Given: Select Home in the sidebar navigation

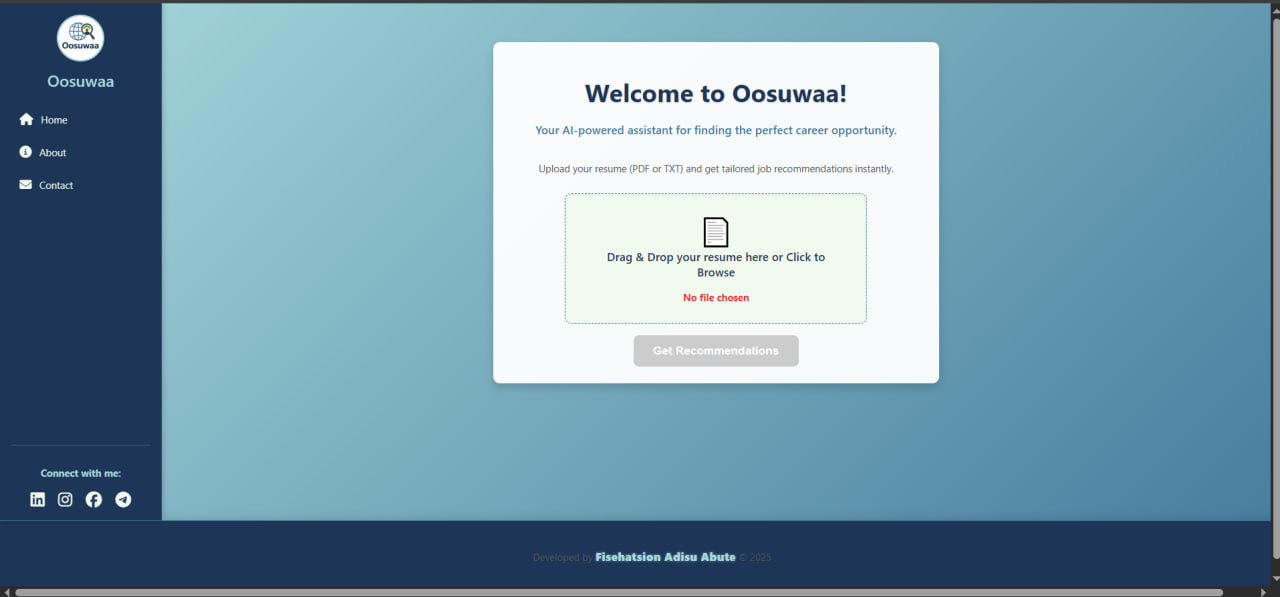Looking at the screenshot, I should (x=53, y=119).
